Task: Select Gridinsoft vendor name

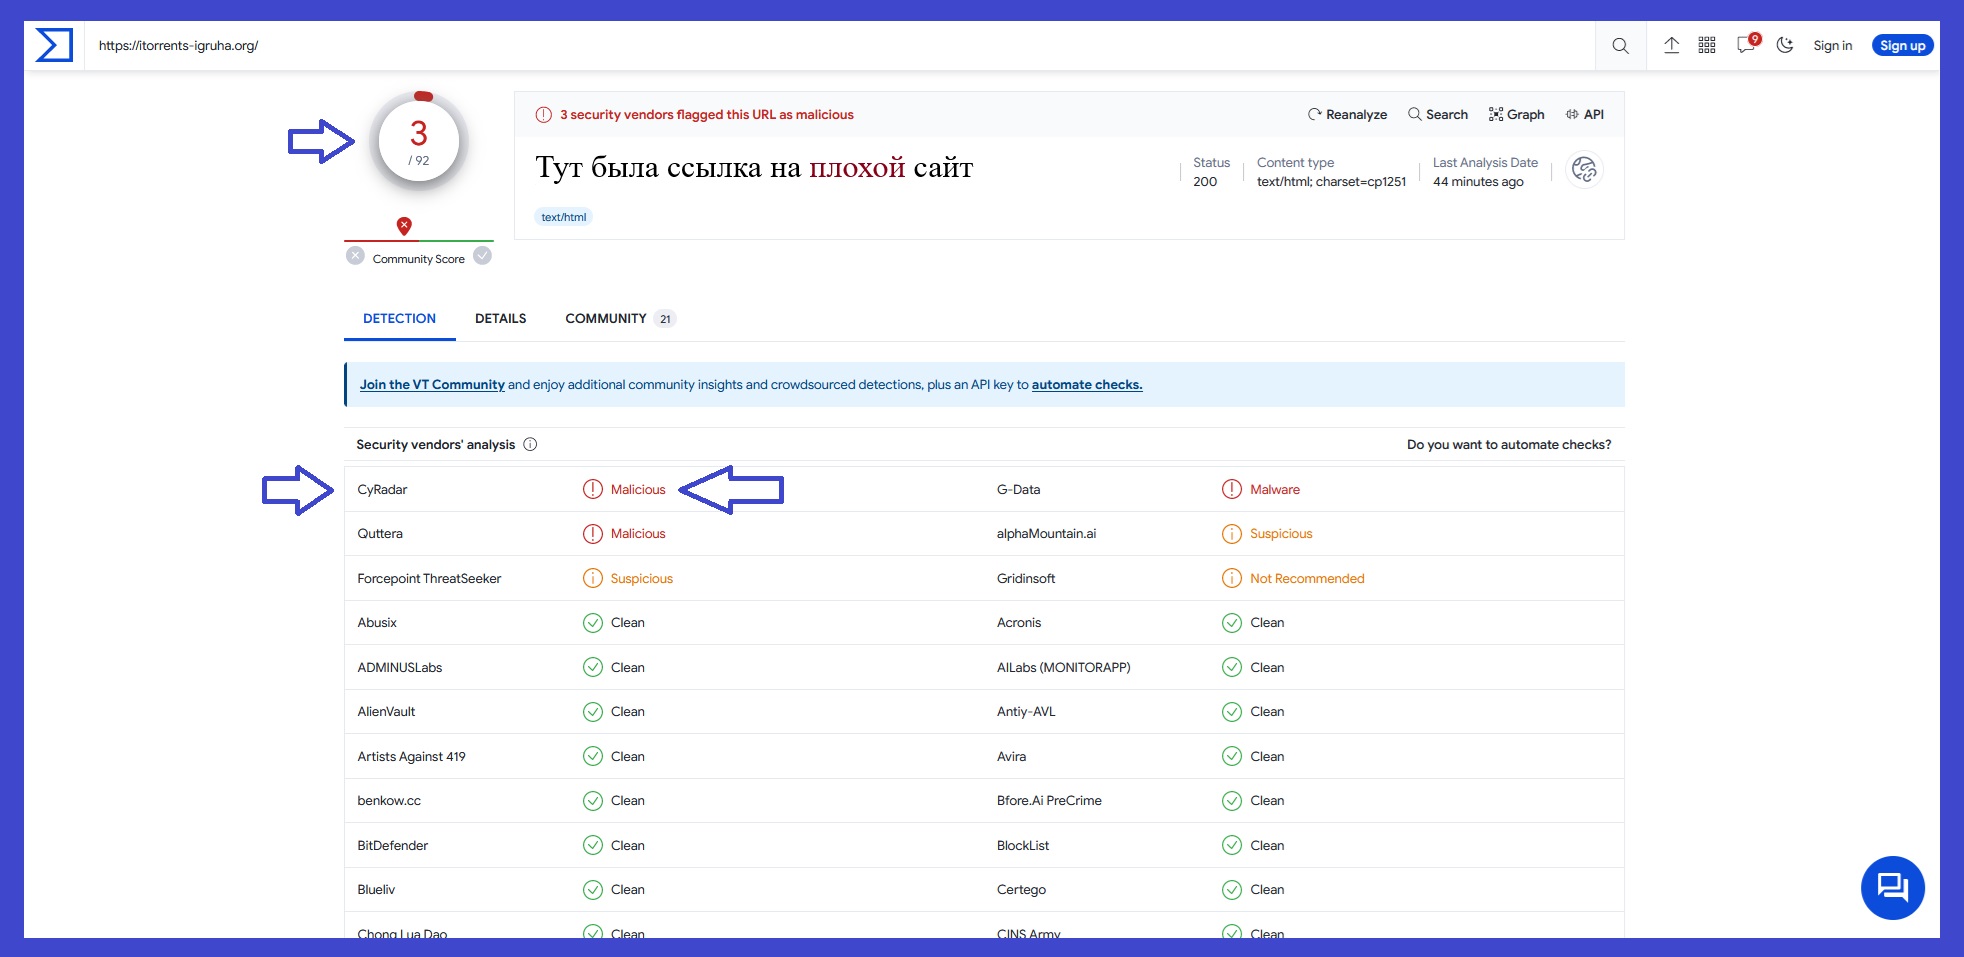Action: pyautogui.click(x=1026, y=578)
